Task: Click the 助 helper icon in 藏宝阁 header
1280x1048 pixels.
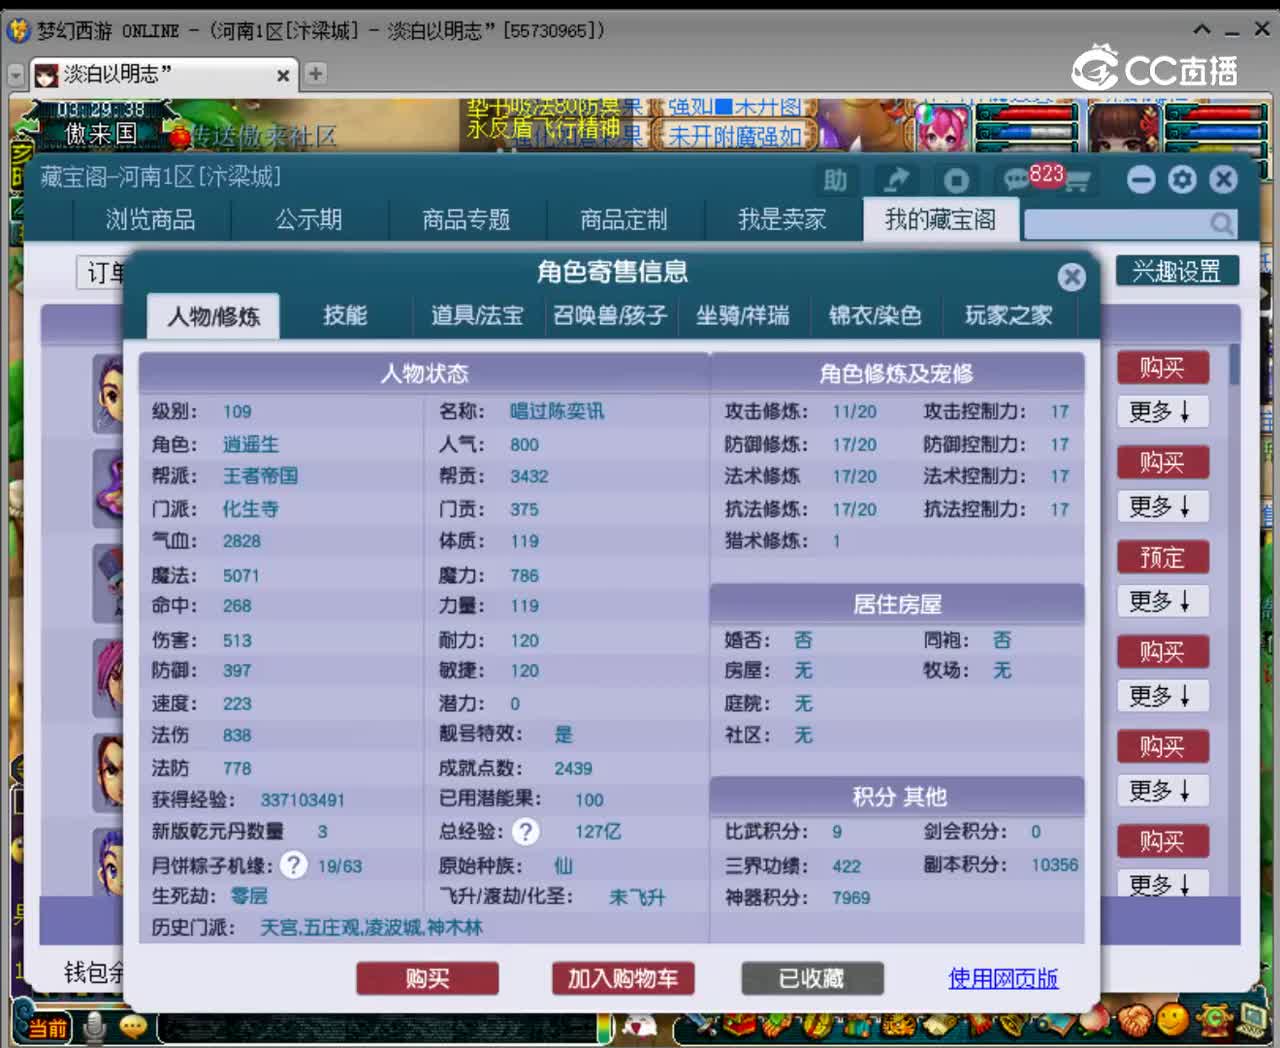Action: [836, 180]
